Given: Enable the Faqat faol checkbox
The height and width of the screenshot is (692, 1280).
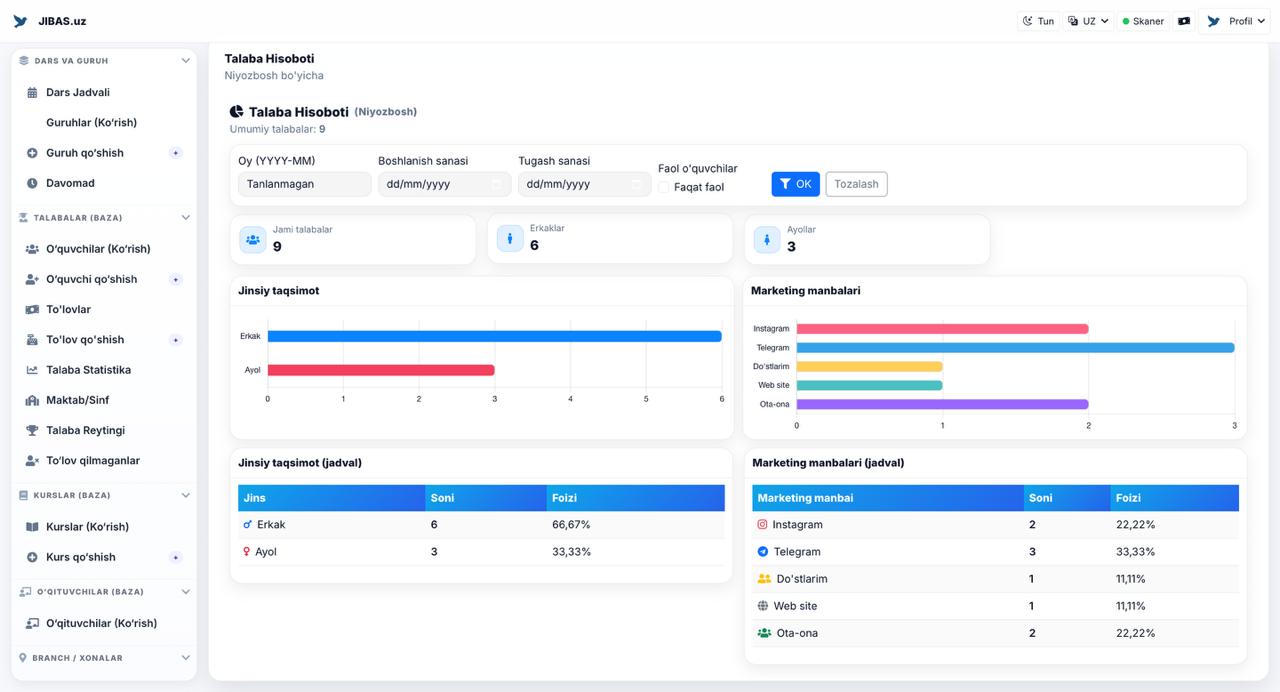Looking at the screenshot, I should coord(664,187).
